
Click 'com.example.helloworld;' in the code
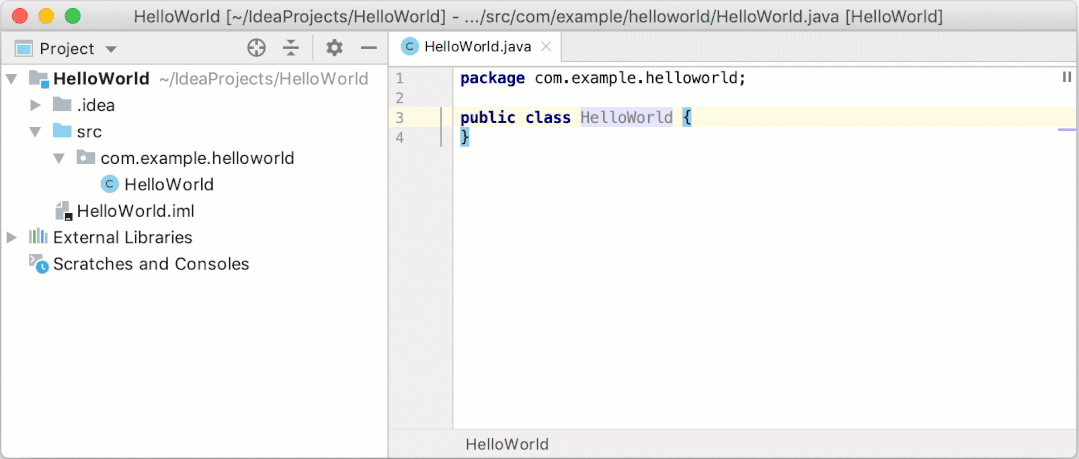(x=641, y=78)
